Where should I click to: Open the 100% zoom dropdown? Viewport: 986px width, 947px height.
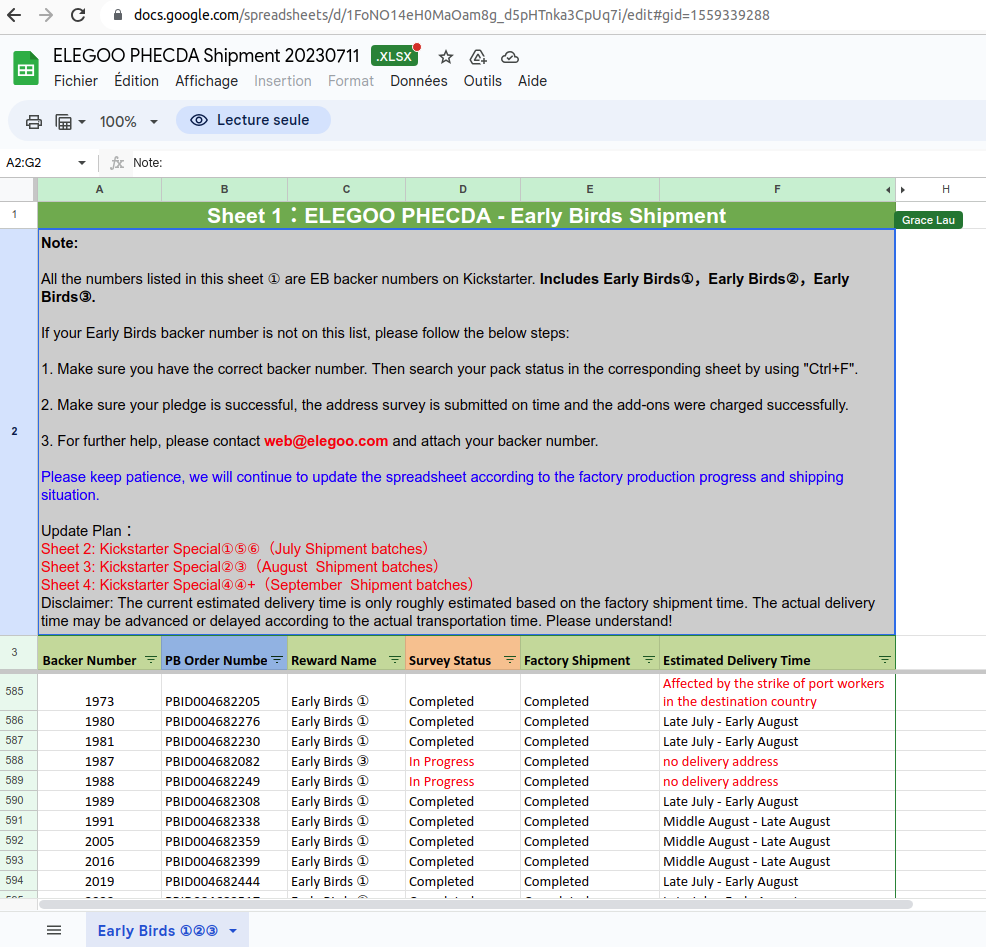point(128,121)
